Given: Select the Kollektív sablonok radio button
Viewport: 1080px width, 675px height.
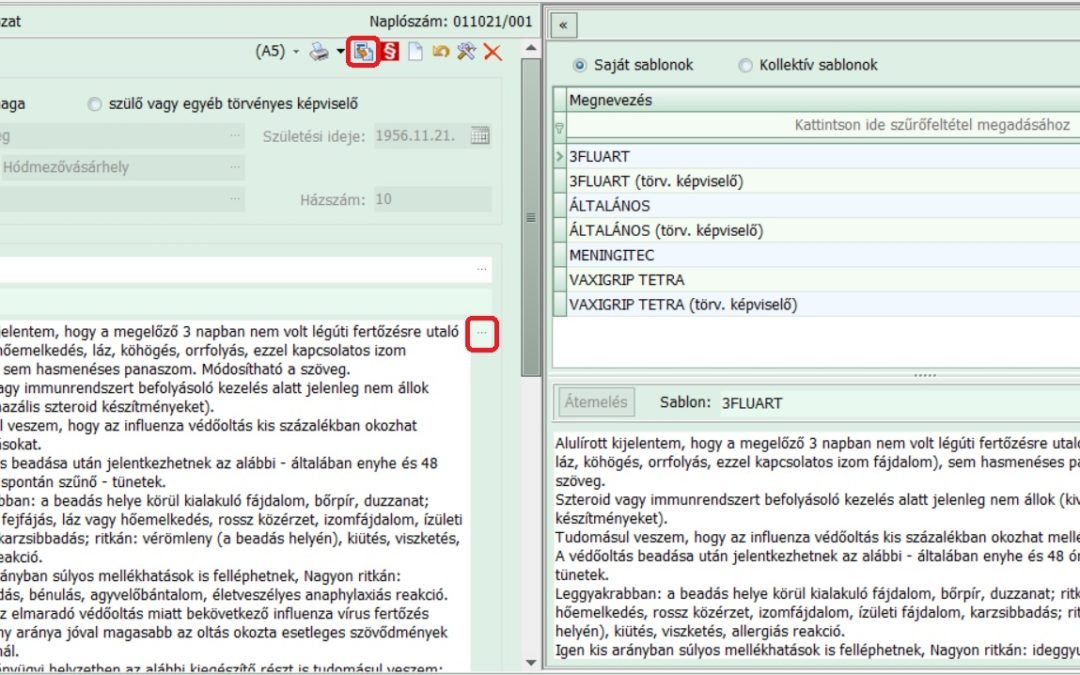Looking at the screenshot, I should (x=745, y=65).
